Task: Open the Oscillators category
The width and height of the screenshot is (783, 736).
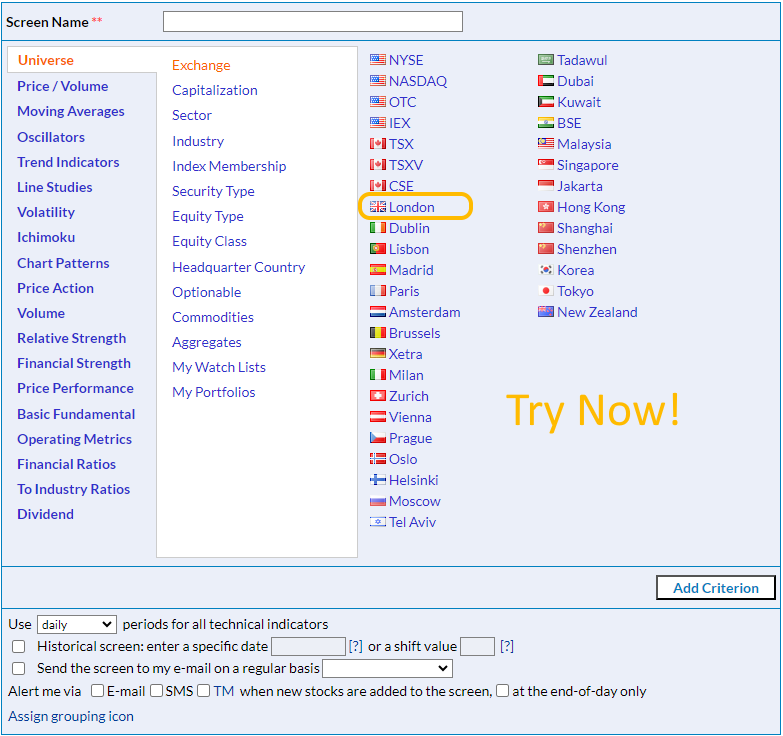Action: point(51,137)
